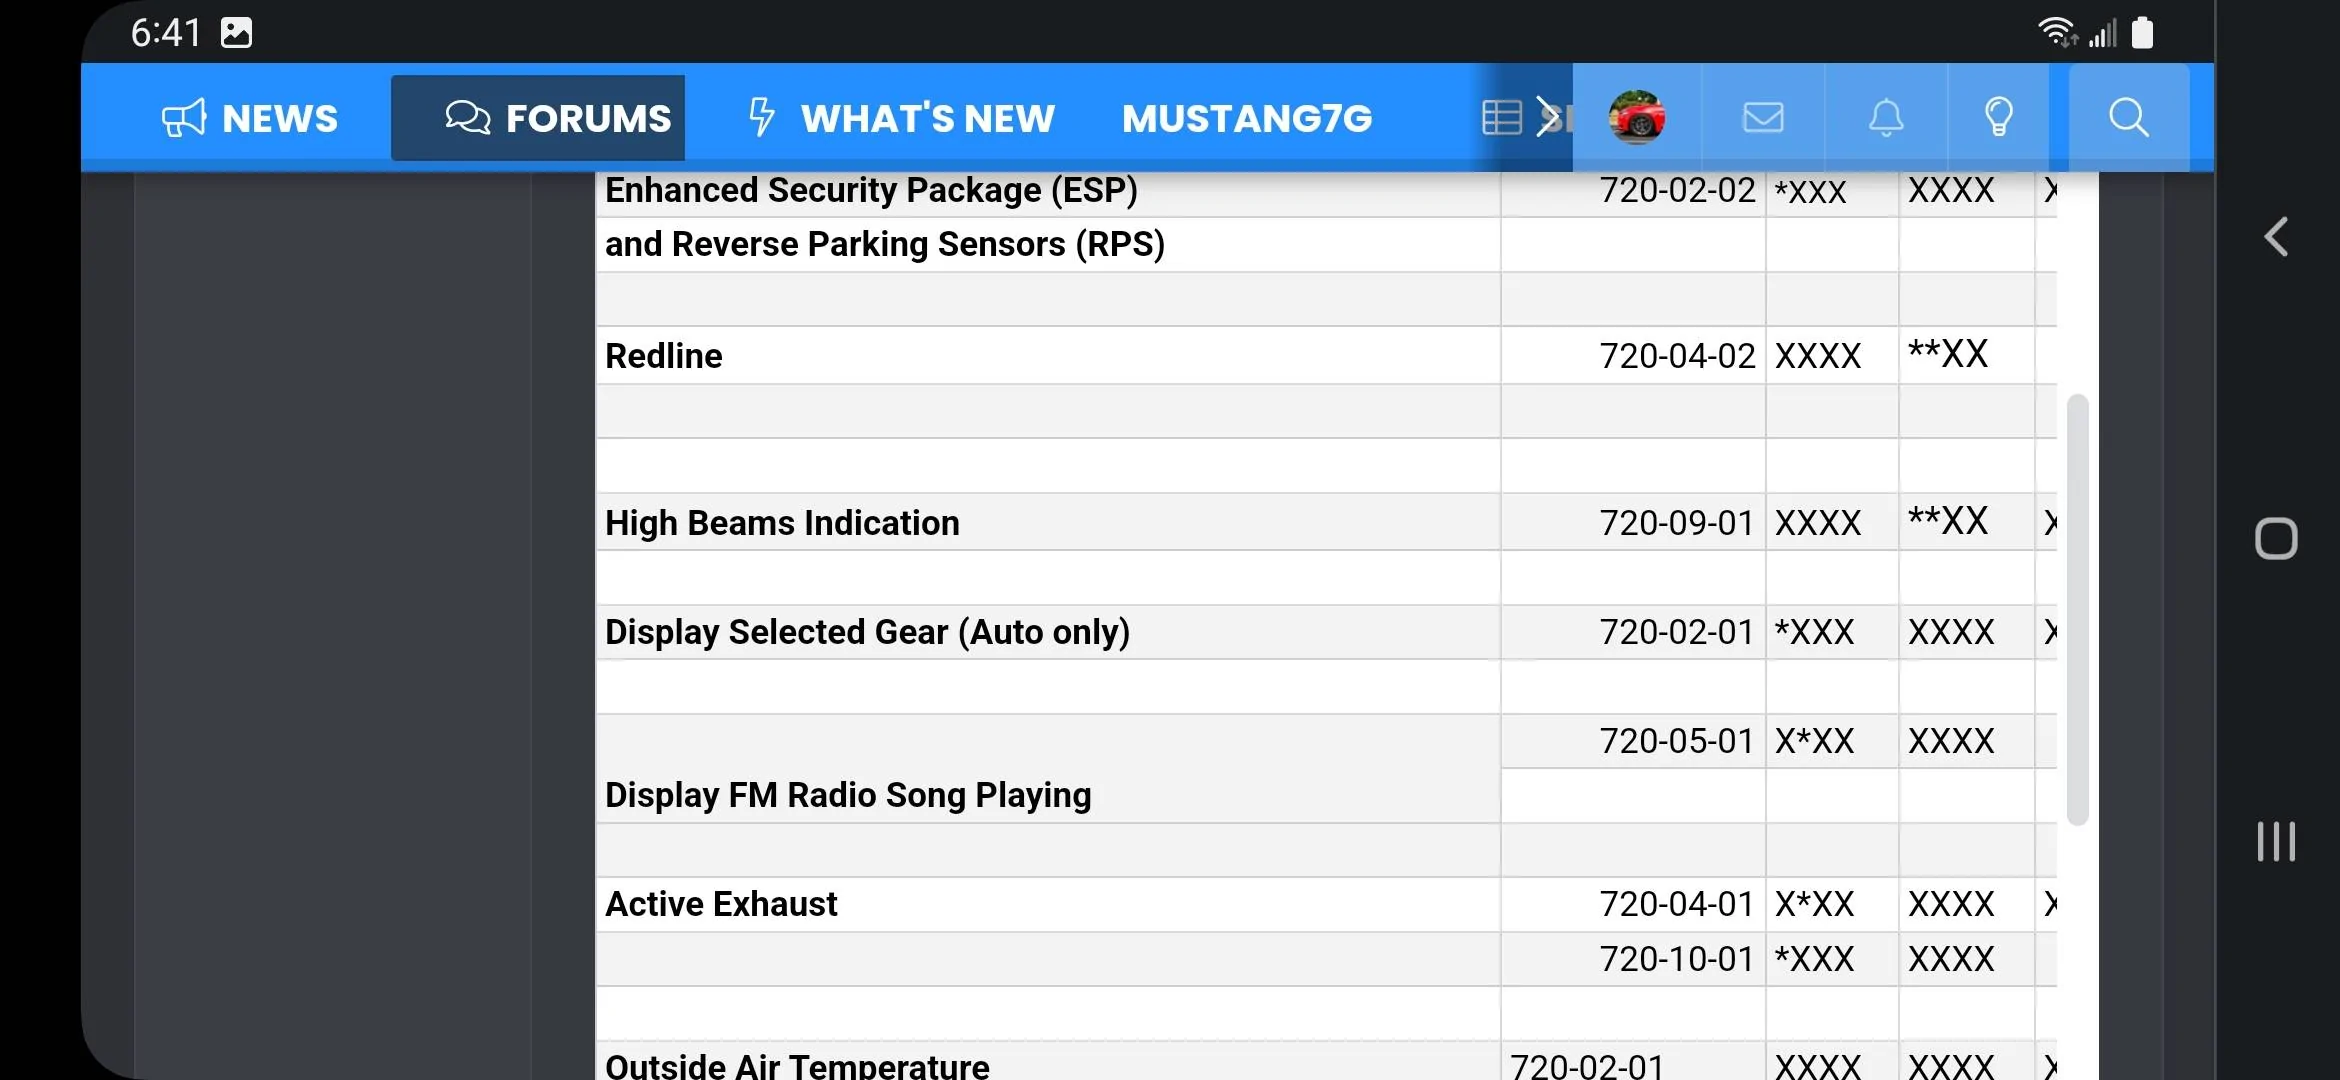
Task: Go to What's New section
Action: click(x=902, y=118)
